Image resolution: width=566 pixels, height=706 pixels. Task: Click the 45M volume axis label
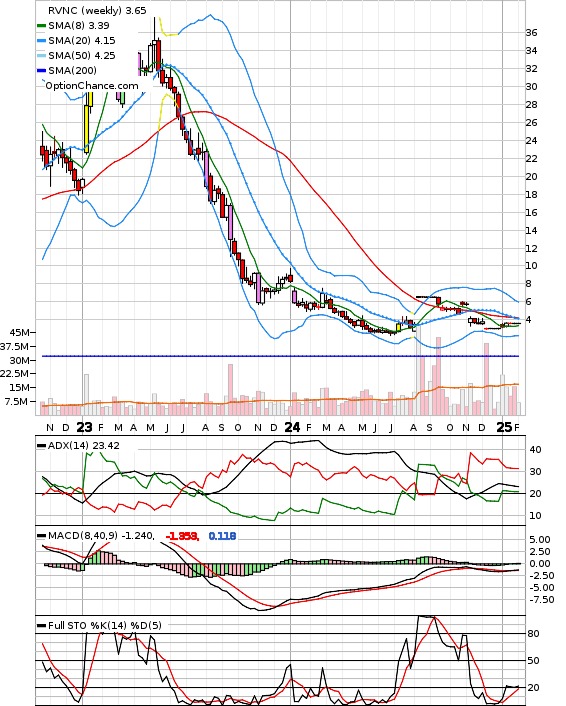(x=19, y=332)
